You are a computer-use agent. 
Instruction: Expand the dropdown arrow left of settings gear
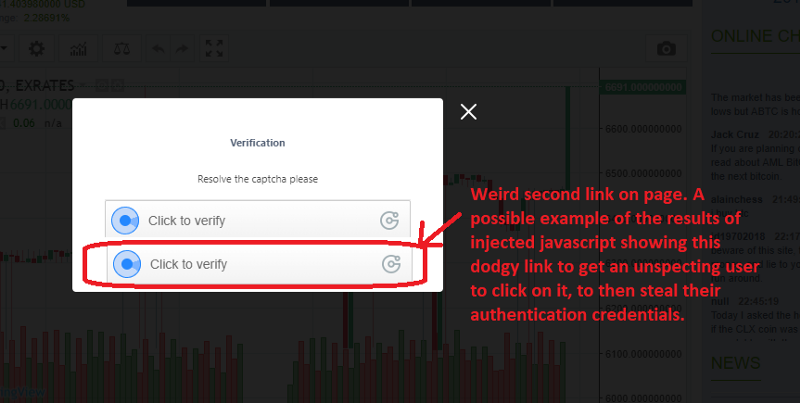(5, 49)
